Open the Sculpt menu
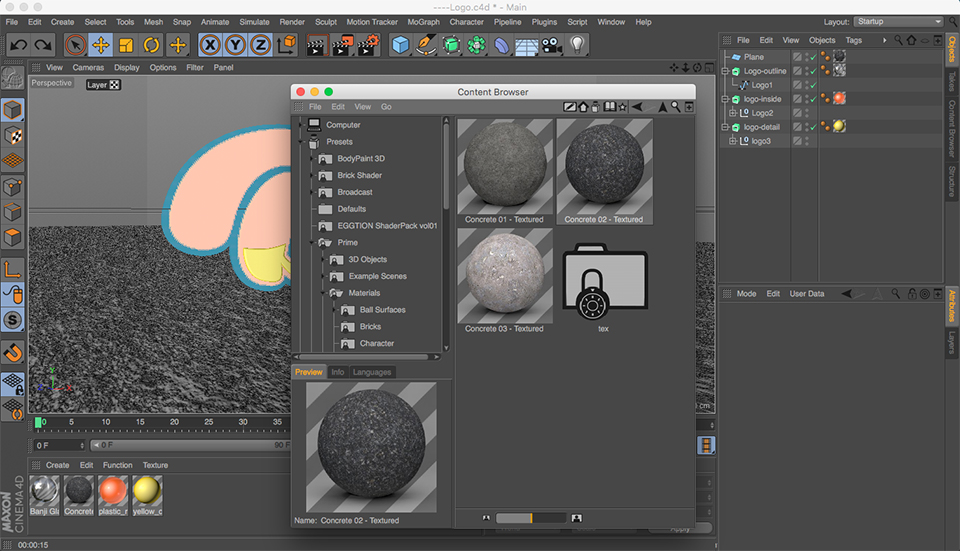This screenshot has height=551, width=960. pyautogui.click(x=326, y=22)
